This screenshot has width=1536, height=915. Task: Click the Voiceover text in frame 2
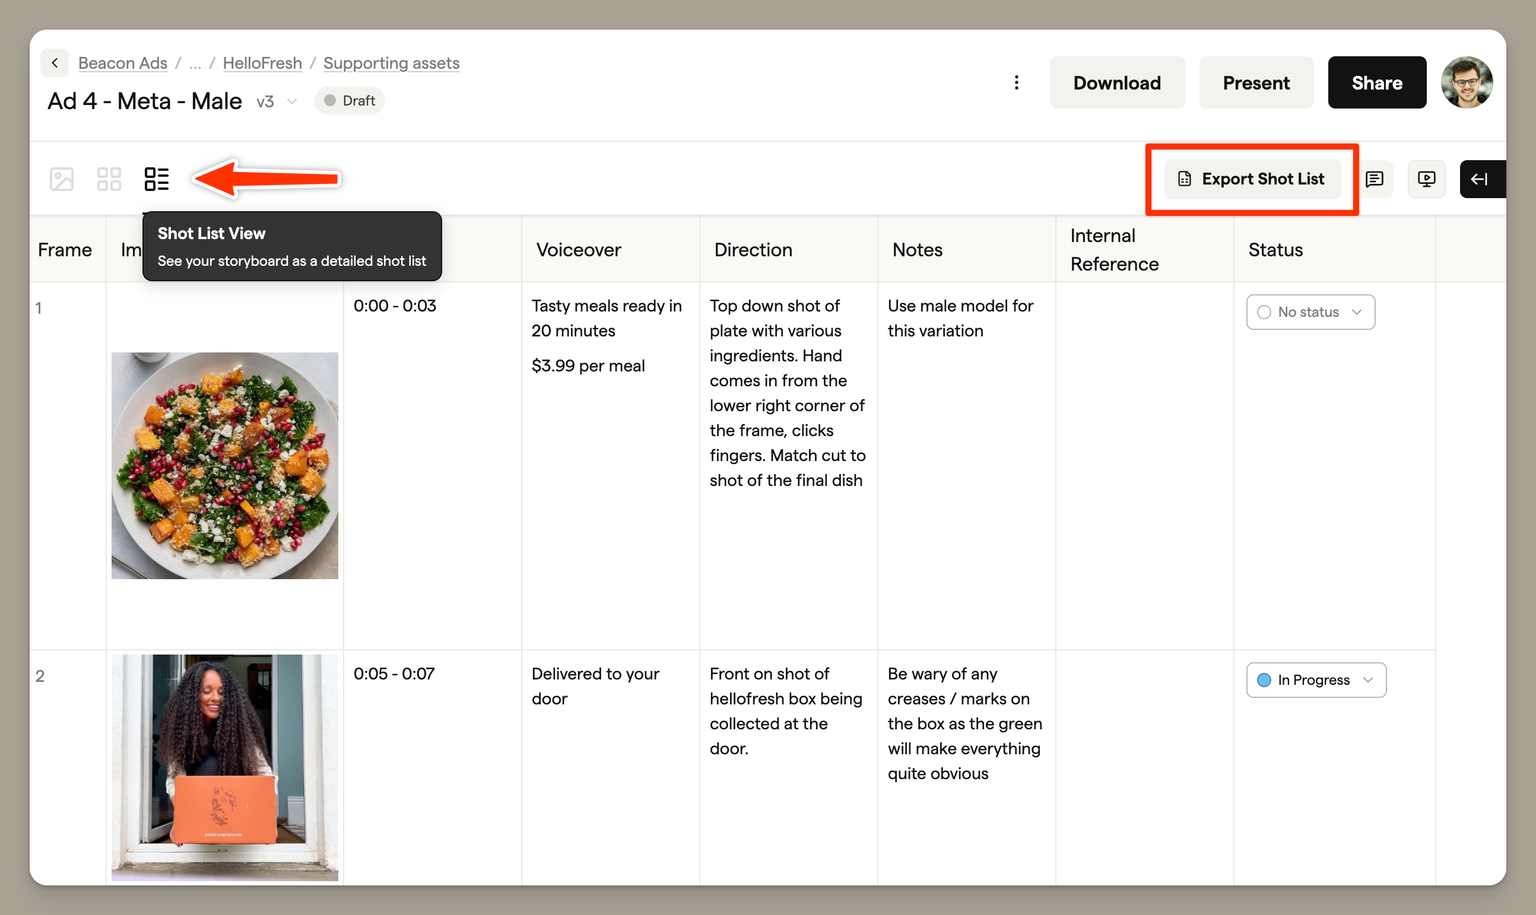(595, 686)
